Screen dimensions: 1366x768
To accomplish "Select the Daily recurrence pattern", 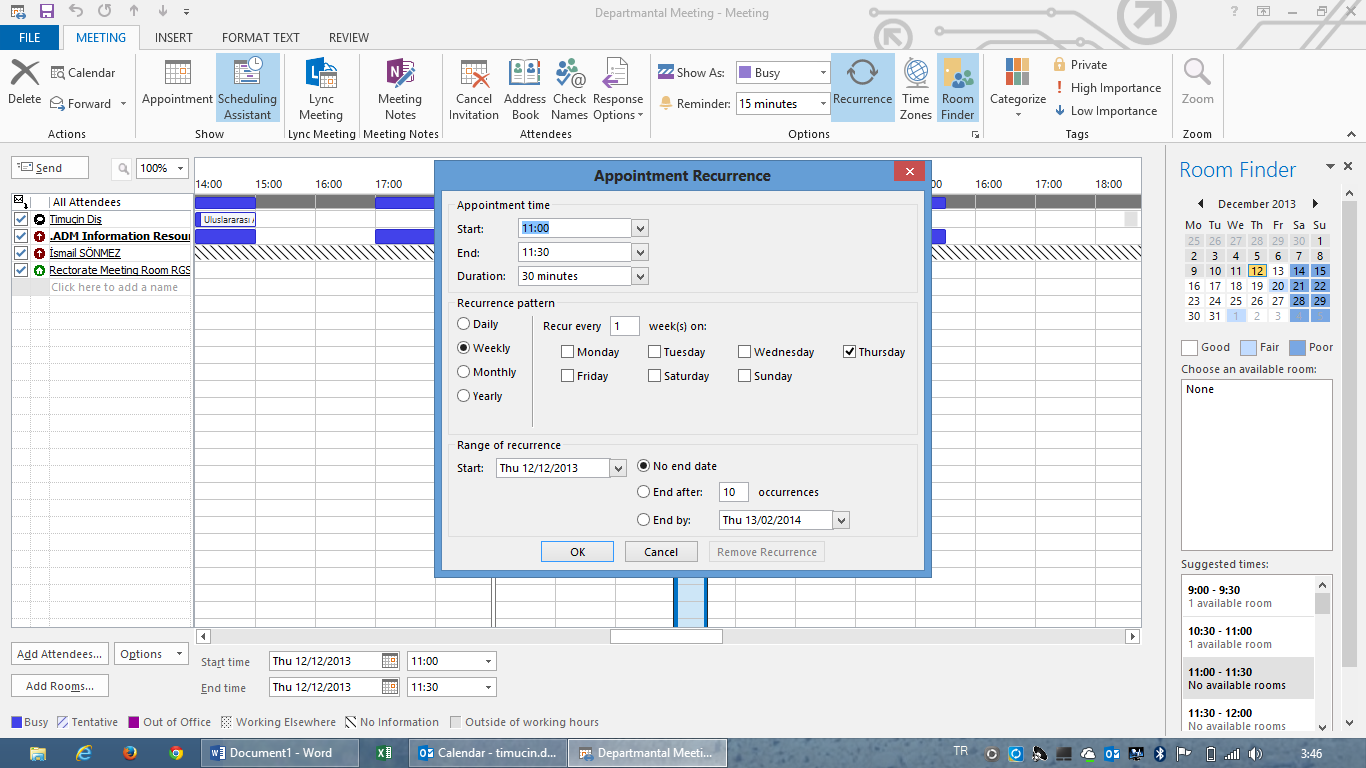I will tap(478, 324).
